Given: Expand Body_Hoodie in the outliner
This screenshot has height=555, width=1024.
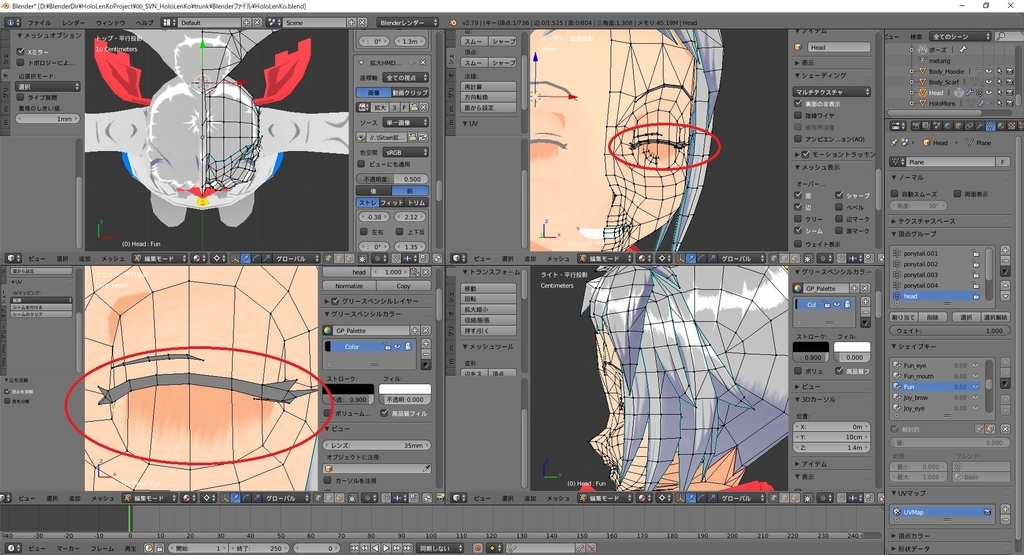Looking at the screenshot, I should pyautogui.click(x=912, y=71).
